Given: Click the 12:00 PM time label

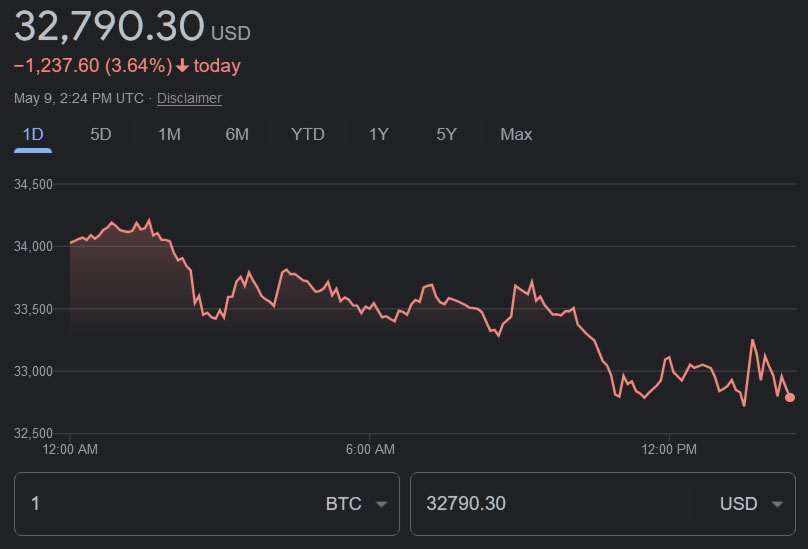Looking at the screenshot, I should coord(669,450).
